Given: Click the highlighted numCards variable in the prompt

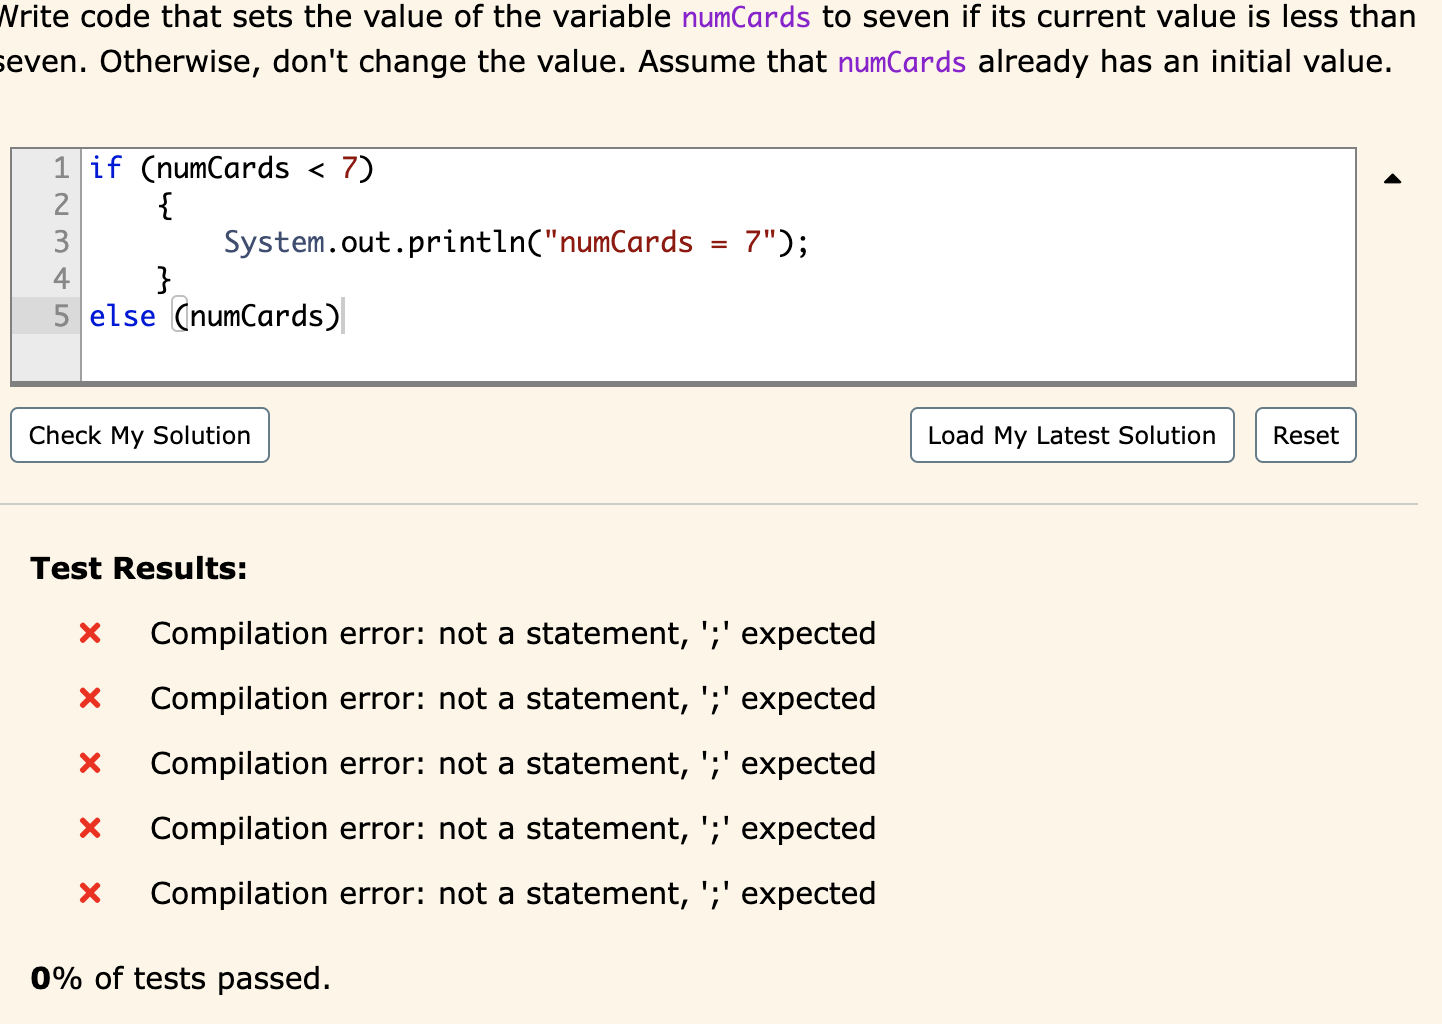Looking at the screenshot, I should point(745,17).
